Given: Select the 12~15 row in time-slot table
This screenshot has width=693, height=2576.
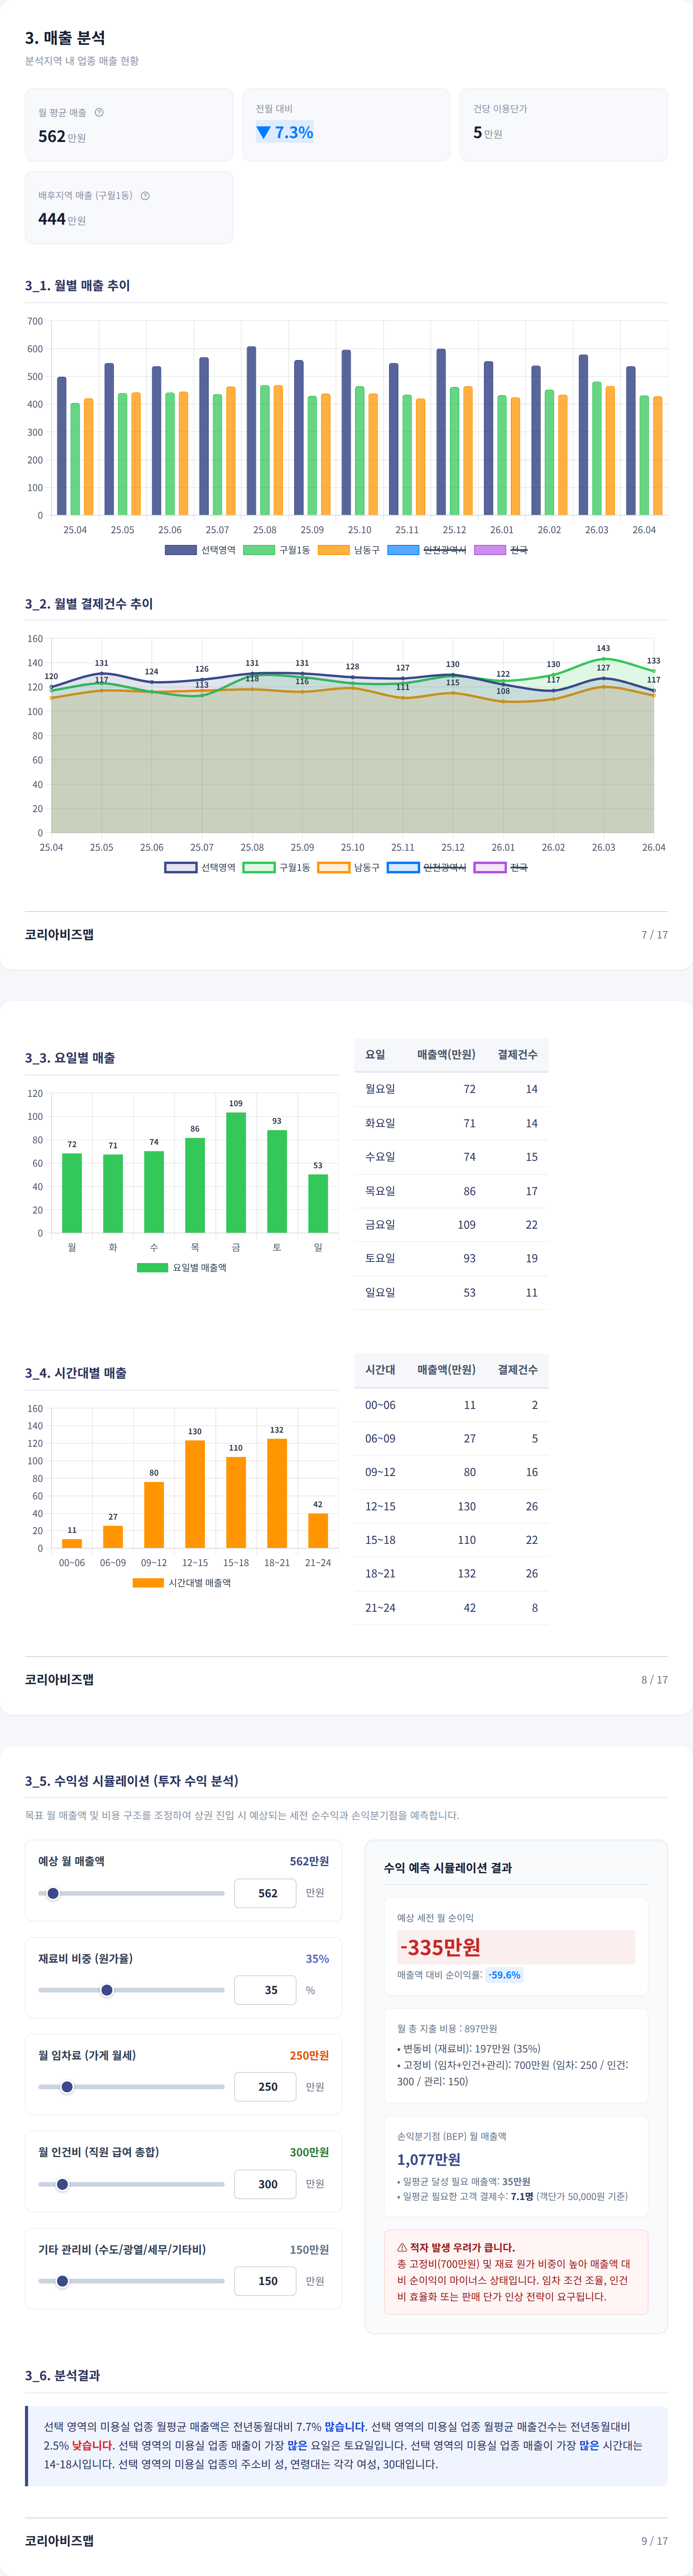Looking at the screenshot, I should click(x=451, y=1506).
